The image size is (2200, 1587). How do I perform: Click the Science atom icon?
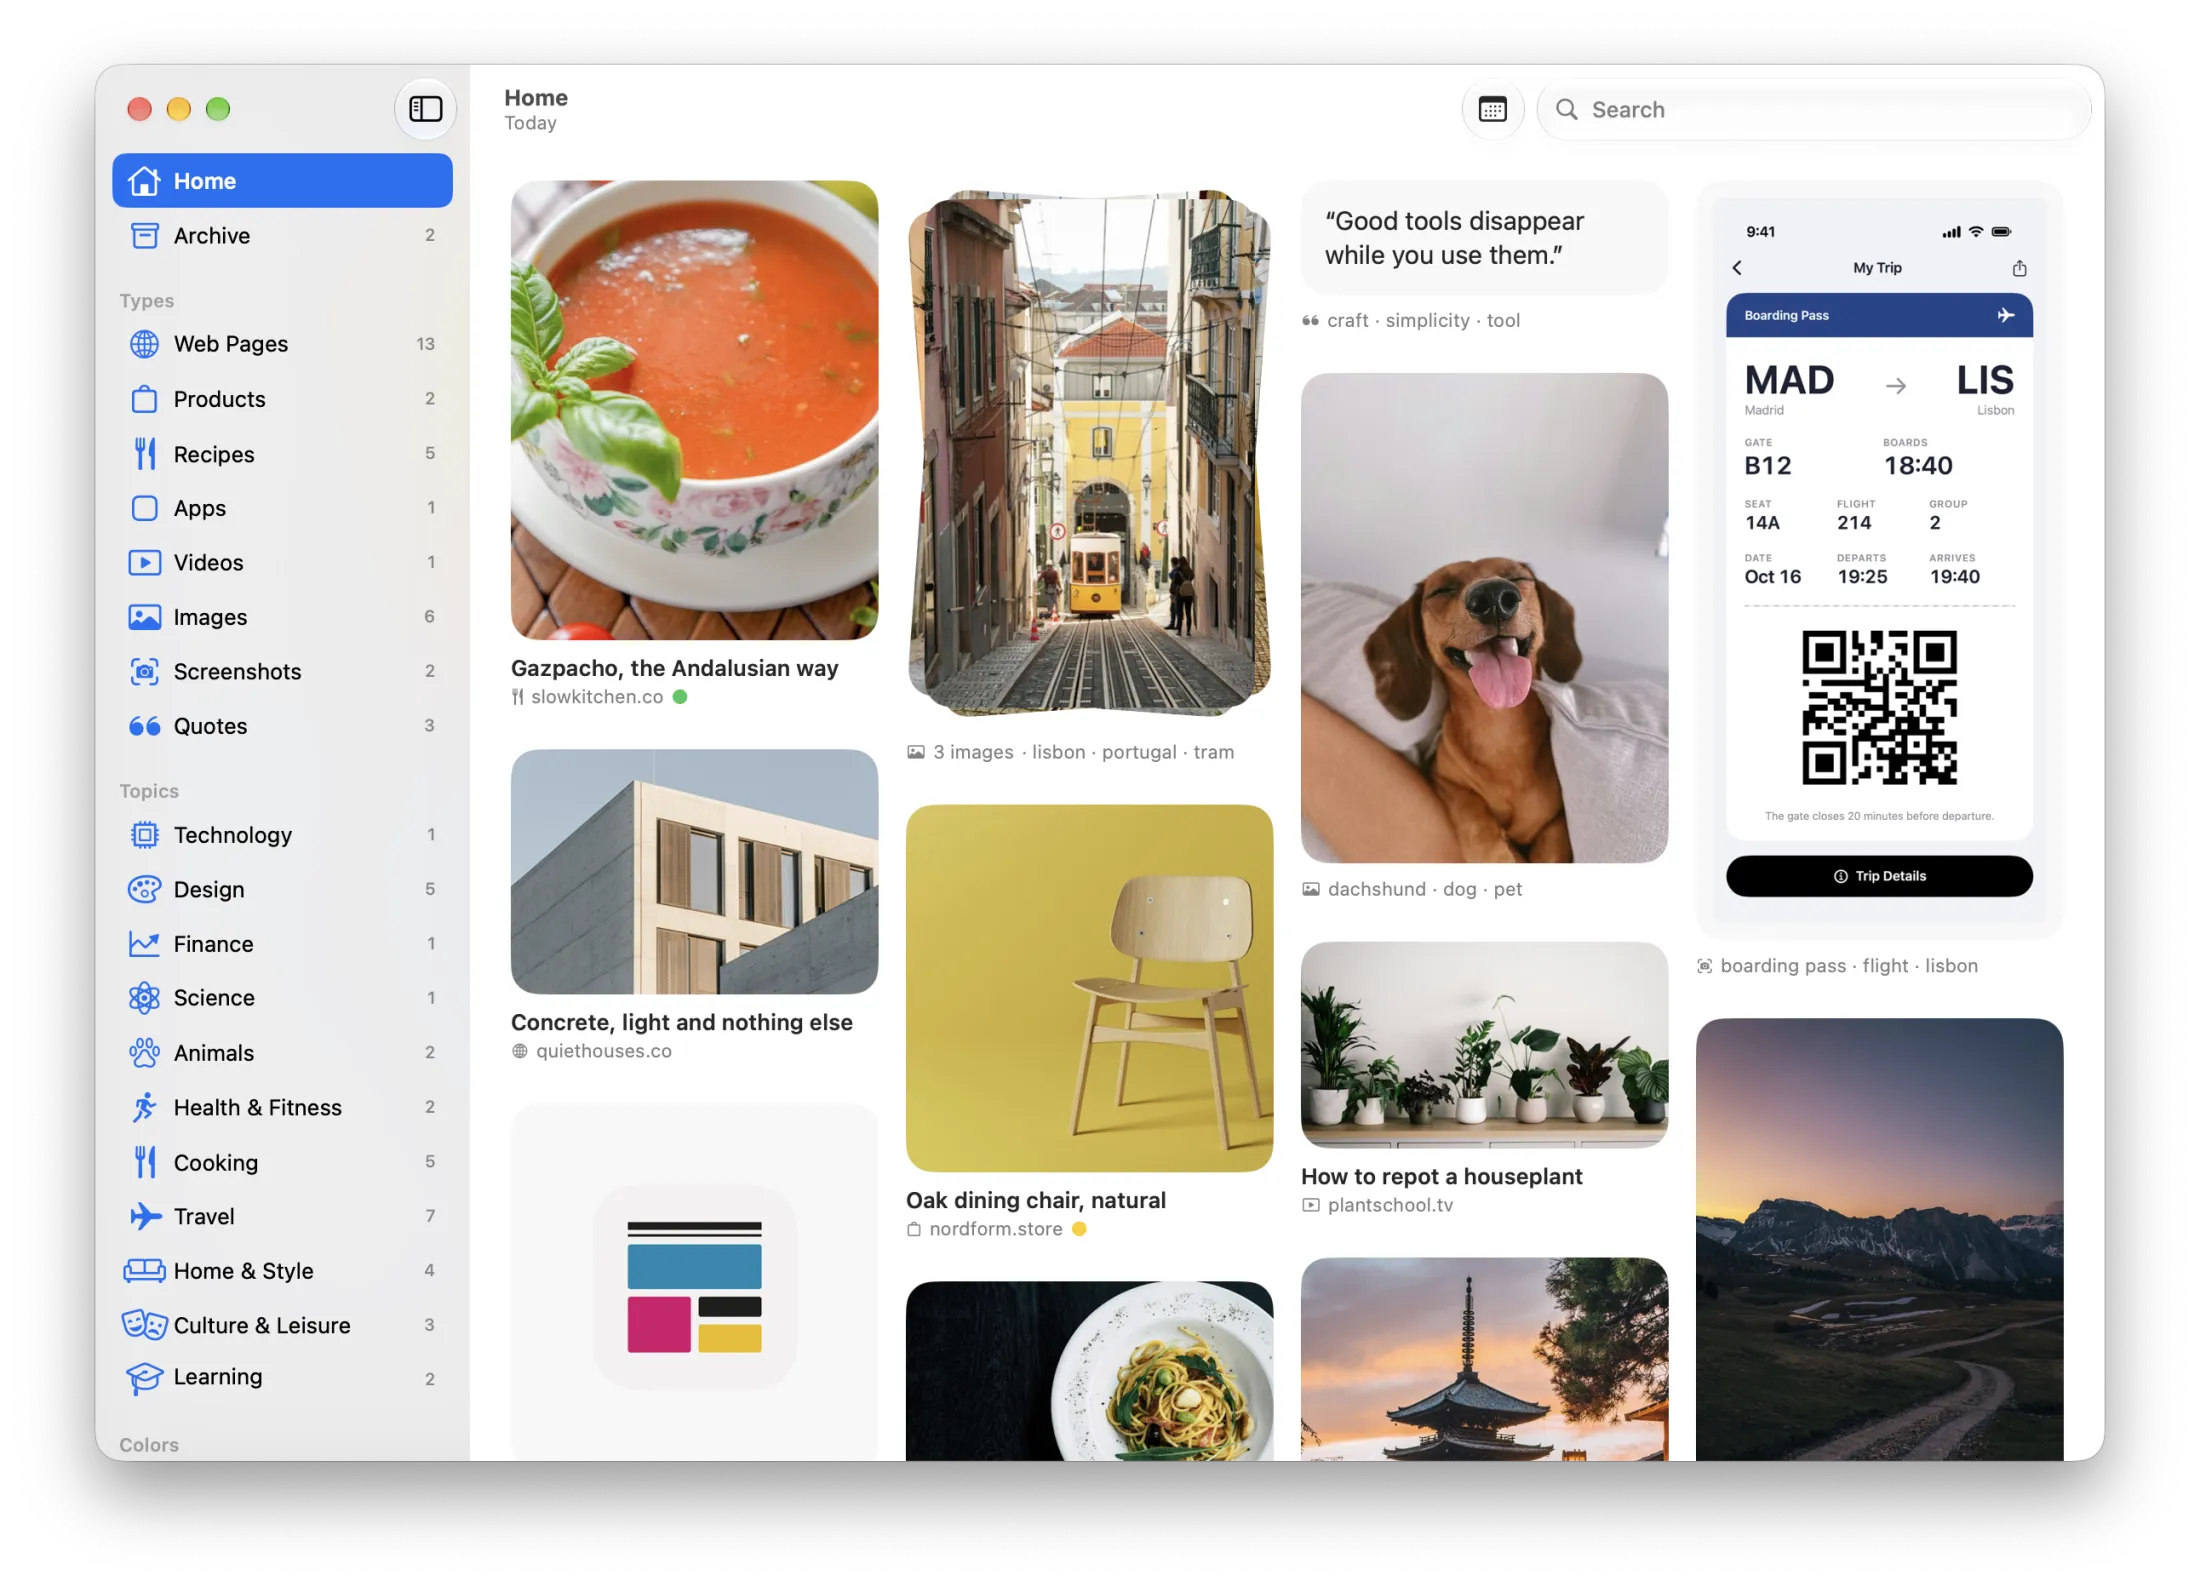[144, 998]
